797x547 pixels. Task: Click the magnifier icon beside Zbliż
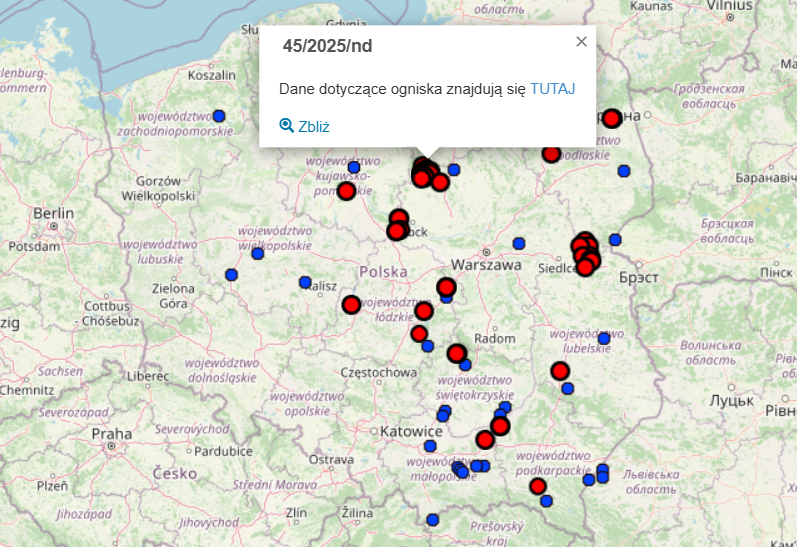[286, 126]
